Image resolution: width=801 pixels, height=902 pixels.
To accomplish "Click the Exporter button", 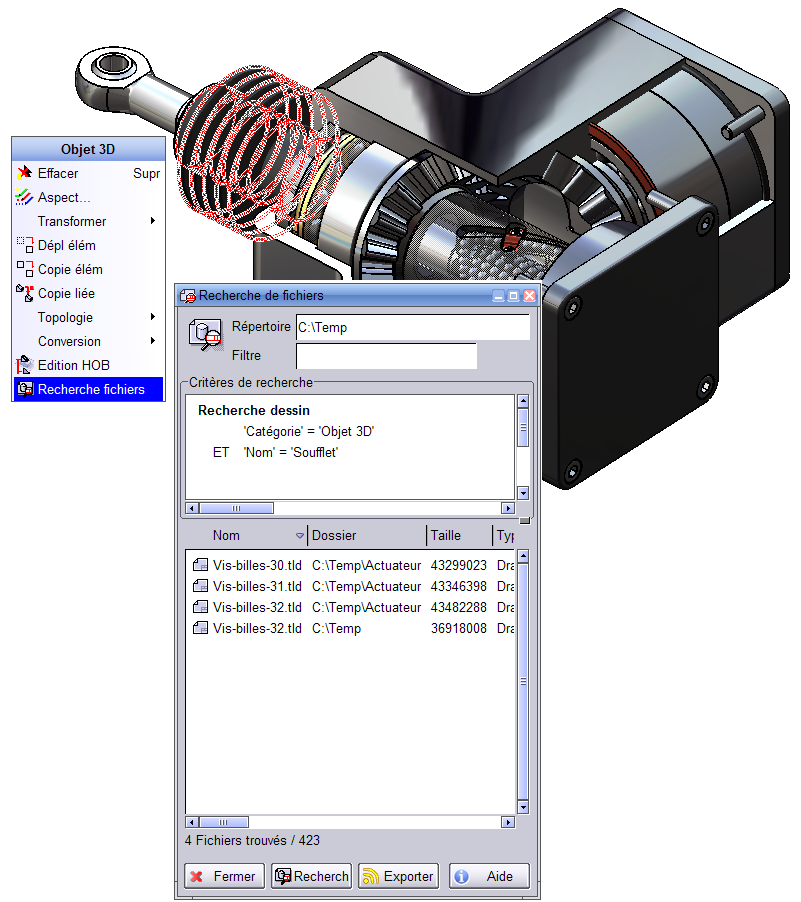I will click(398, 876).
